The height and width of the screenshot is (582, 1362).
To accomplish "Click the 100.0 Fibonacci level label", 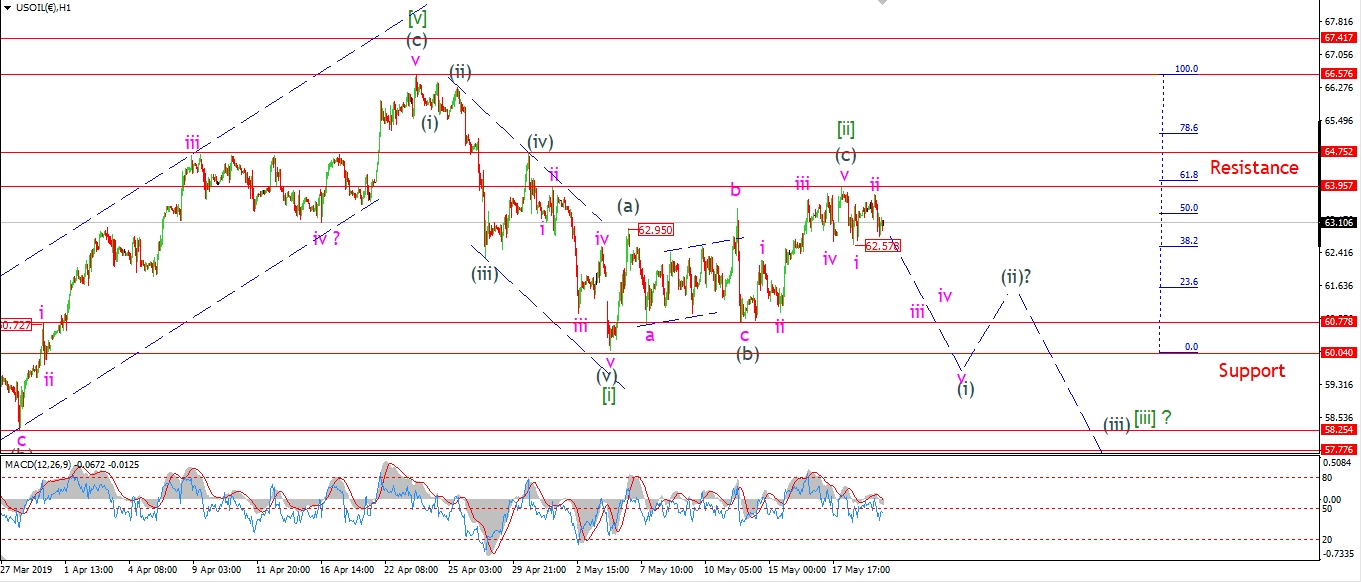I will (x=1186, y=69).
